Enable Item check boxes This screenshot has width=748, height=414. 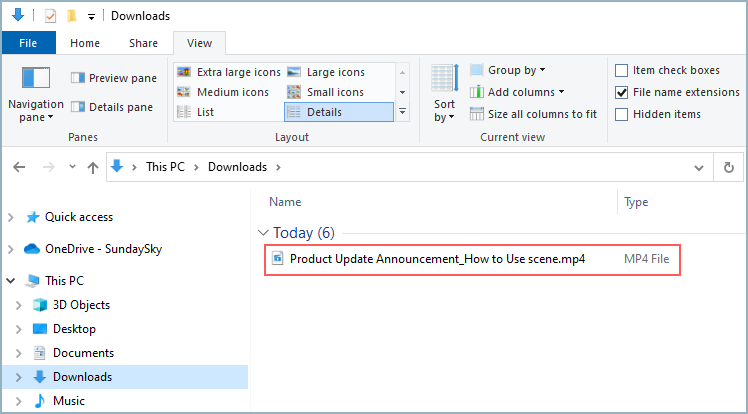pos(622,70)
